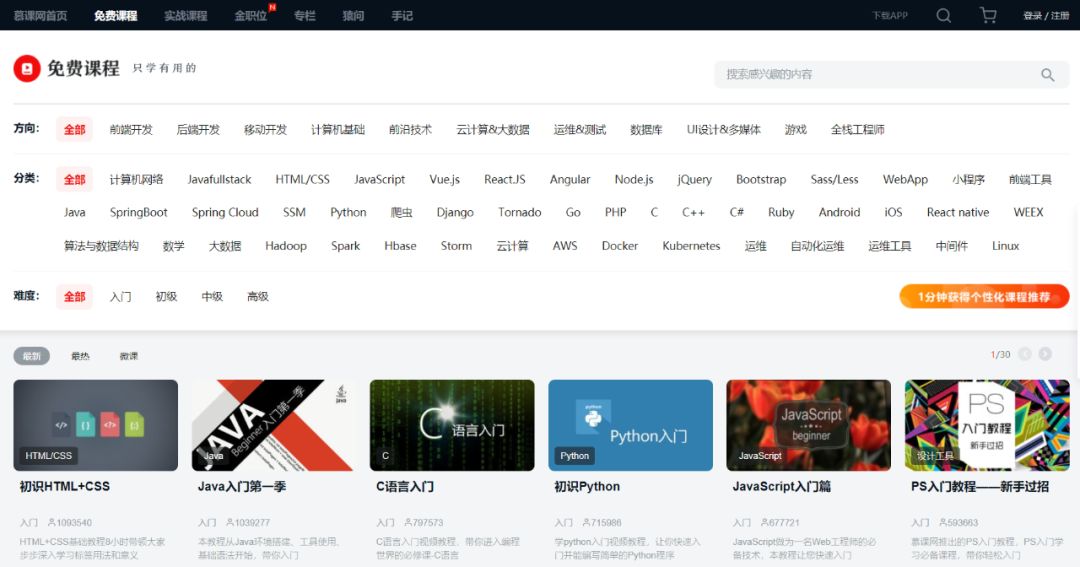Click the HTML/CSS tag on first card
1080x567 pixels.
pyautogui.click(x=48, y=455)
